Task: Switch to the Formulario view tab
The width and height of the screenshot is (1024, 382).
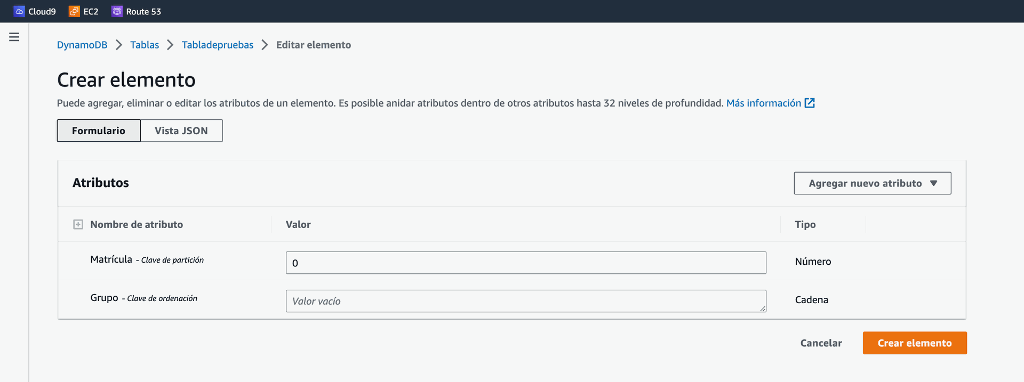Action: click(99, 131)
